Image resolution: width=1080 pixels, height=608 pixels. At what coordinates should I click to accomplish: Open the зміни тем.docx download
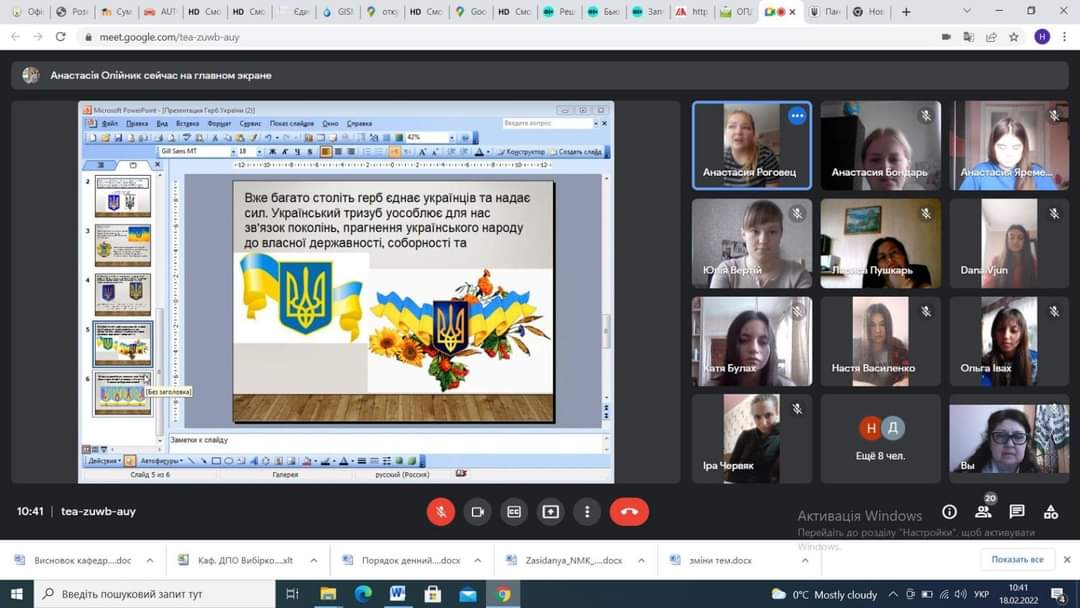click(x=714, y=560)
